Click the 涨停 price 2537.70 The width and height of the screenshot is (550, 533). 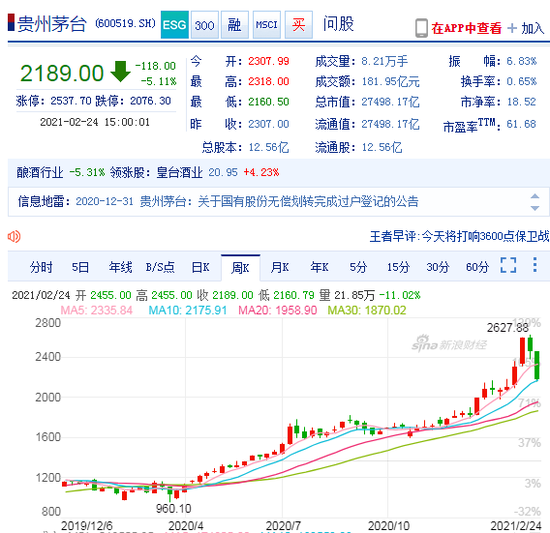click(71, 101)
